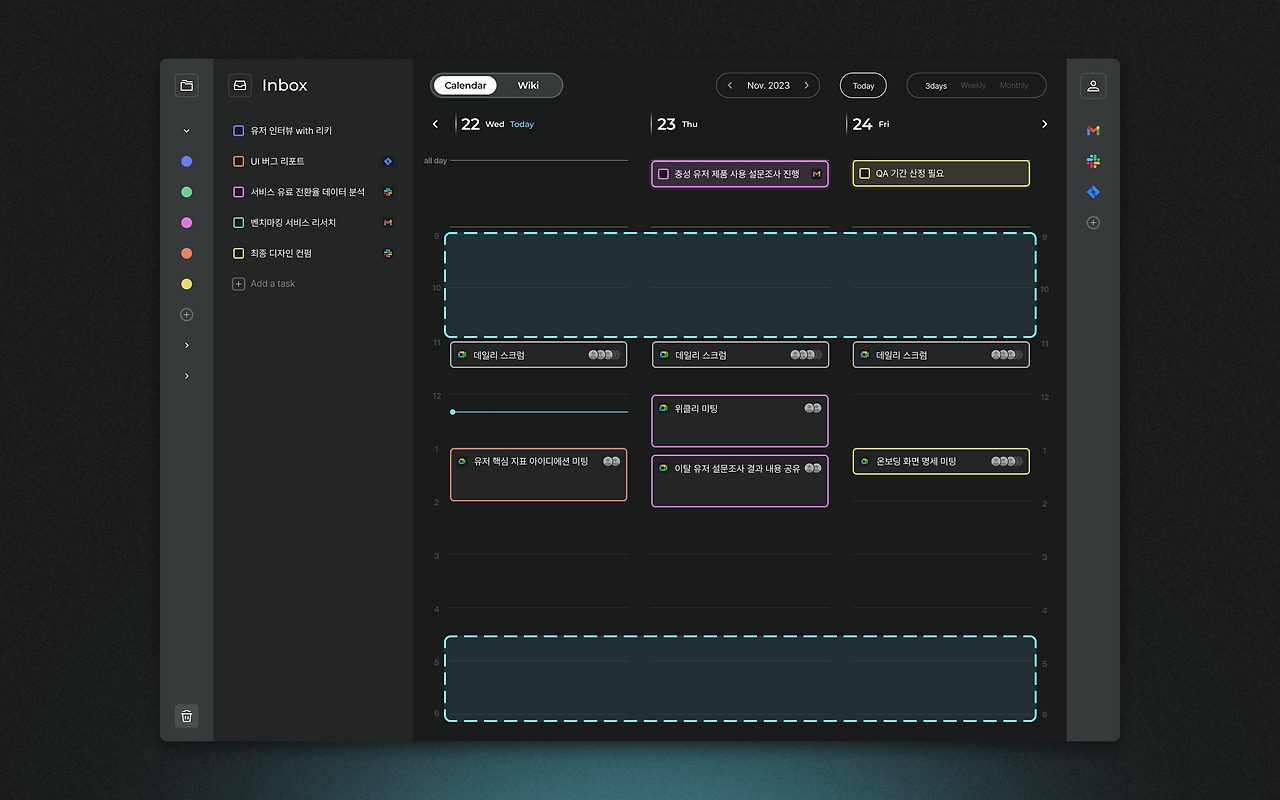Show next days with right calendar arrow
The height and width of the screenshot is (800, 1280).
[x=1045, y=124]
